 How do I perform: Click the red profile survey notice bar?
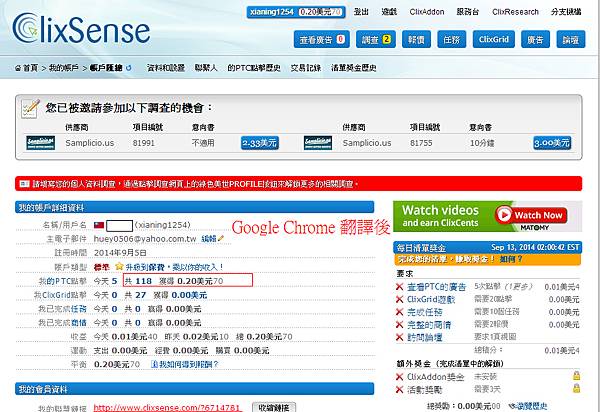[x=298, y=184]
